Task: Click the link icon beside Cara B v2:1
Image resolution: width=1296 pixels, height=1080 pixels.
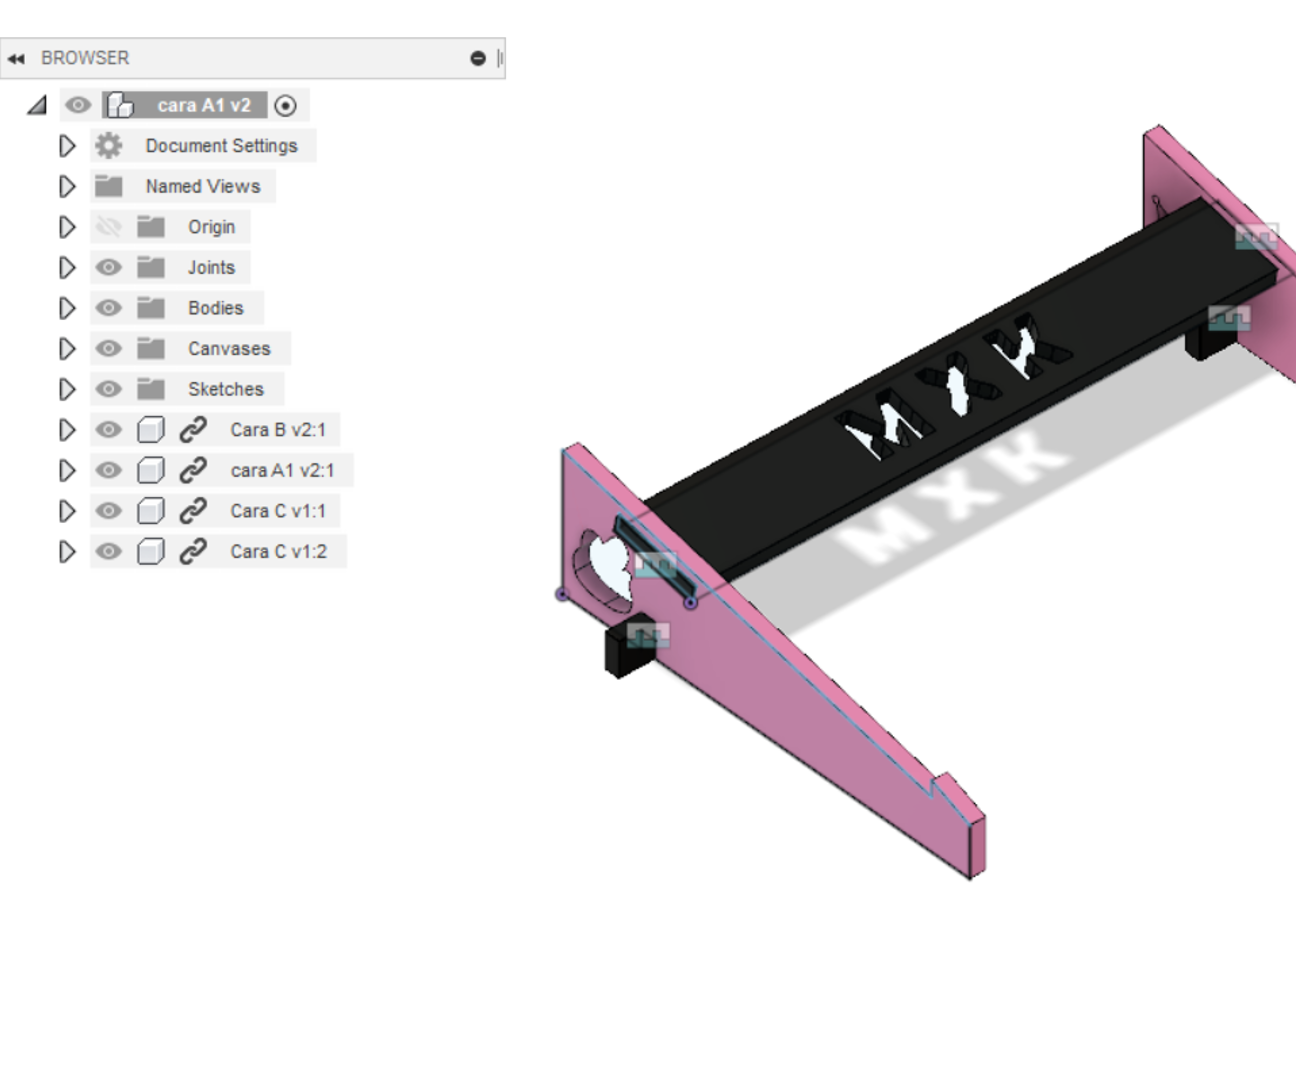Action: (193, 430)
